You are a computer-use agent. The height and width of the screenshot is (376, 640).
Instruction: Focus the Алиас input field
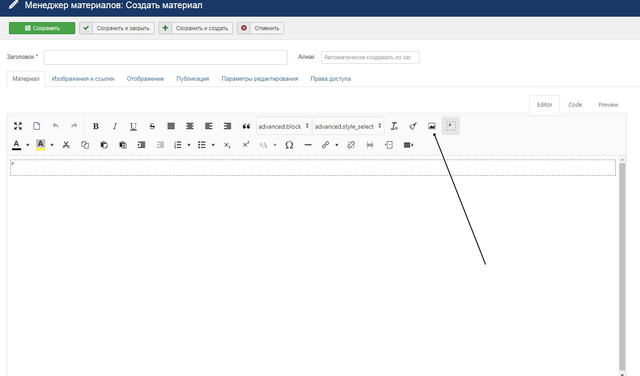[370, 58]
